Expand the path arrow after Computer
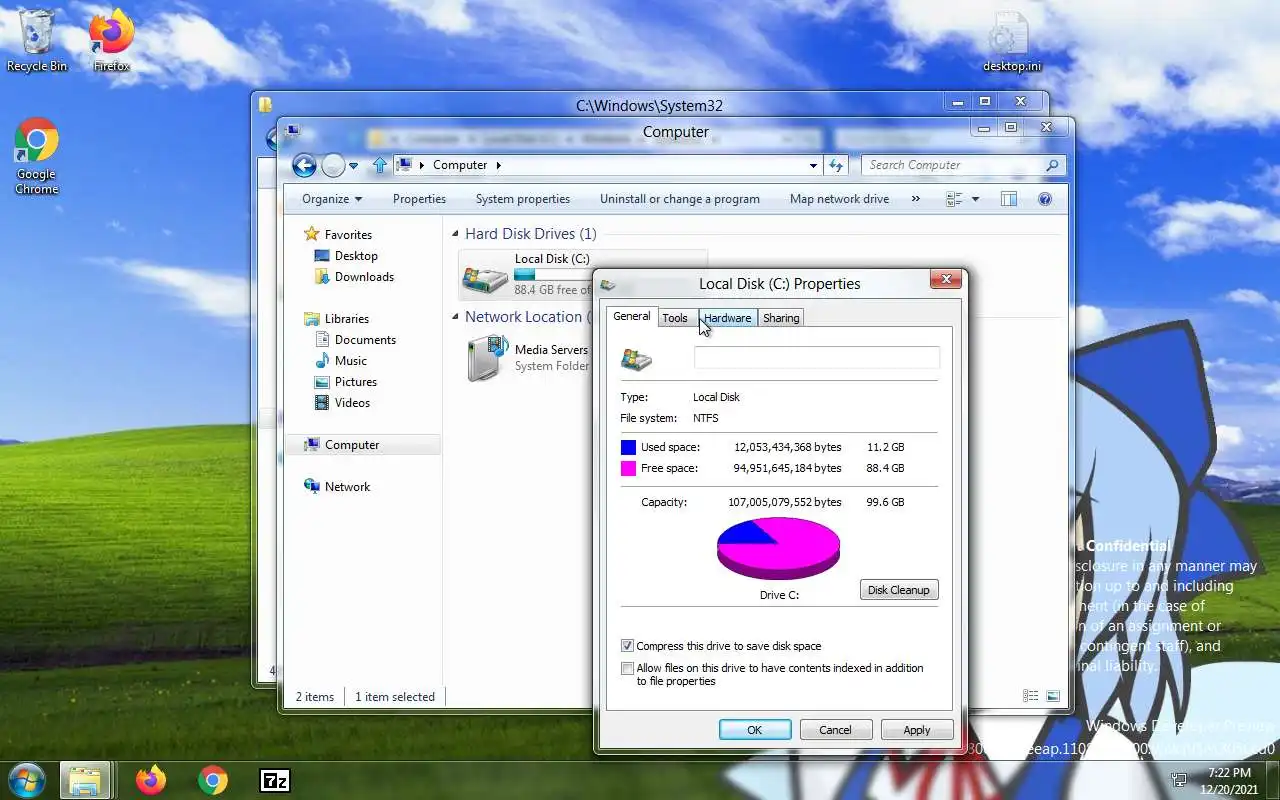1280x800 pixels. (498, 165)
